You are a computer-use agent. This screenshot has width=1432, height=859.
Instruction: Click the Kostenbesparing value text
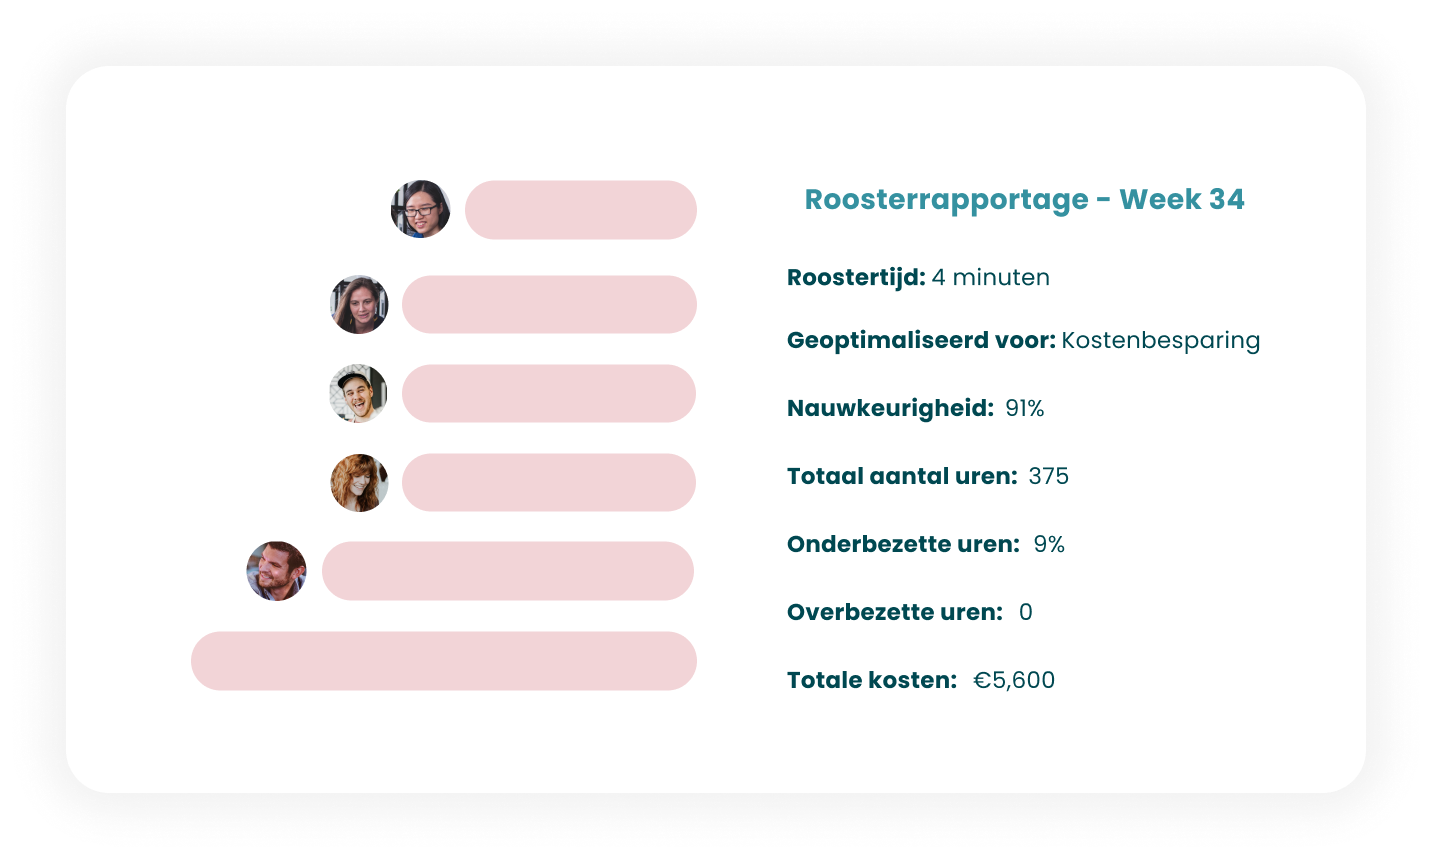[x=1160, y=340]
